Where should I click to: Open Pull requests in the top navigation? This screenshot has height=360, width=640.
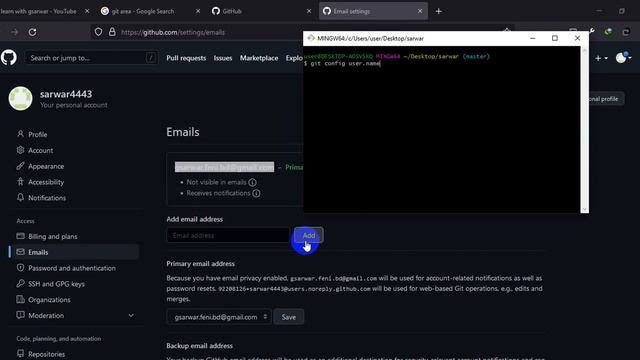[186, 58]
